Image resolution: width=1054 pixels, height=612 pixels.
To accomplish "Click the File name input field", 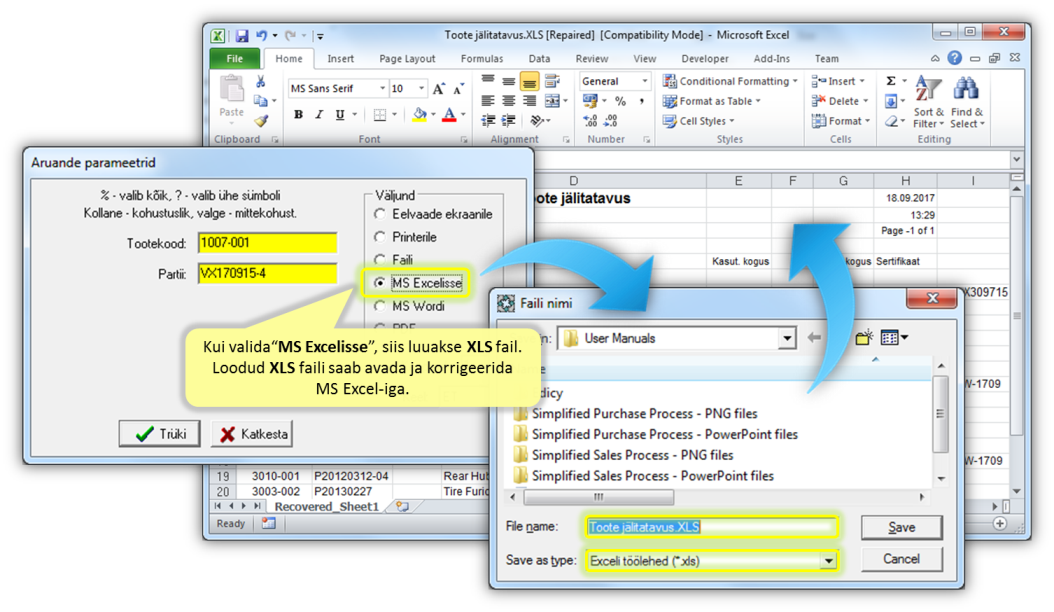I will point(712,527).
